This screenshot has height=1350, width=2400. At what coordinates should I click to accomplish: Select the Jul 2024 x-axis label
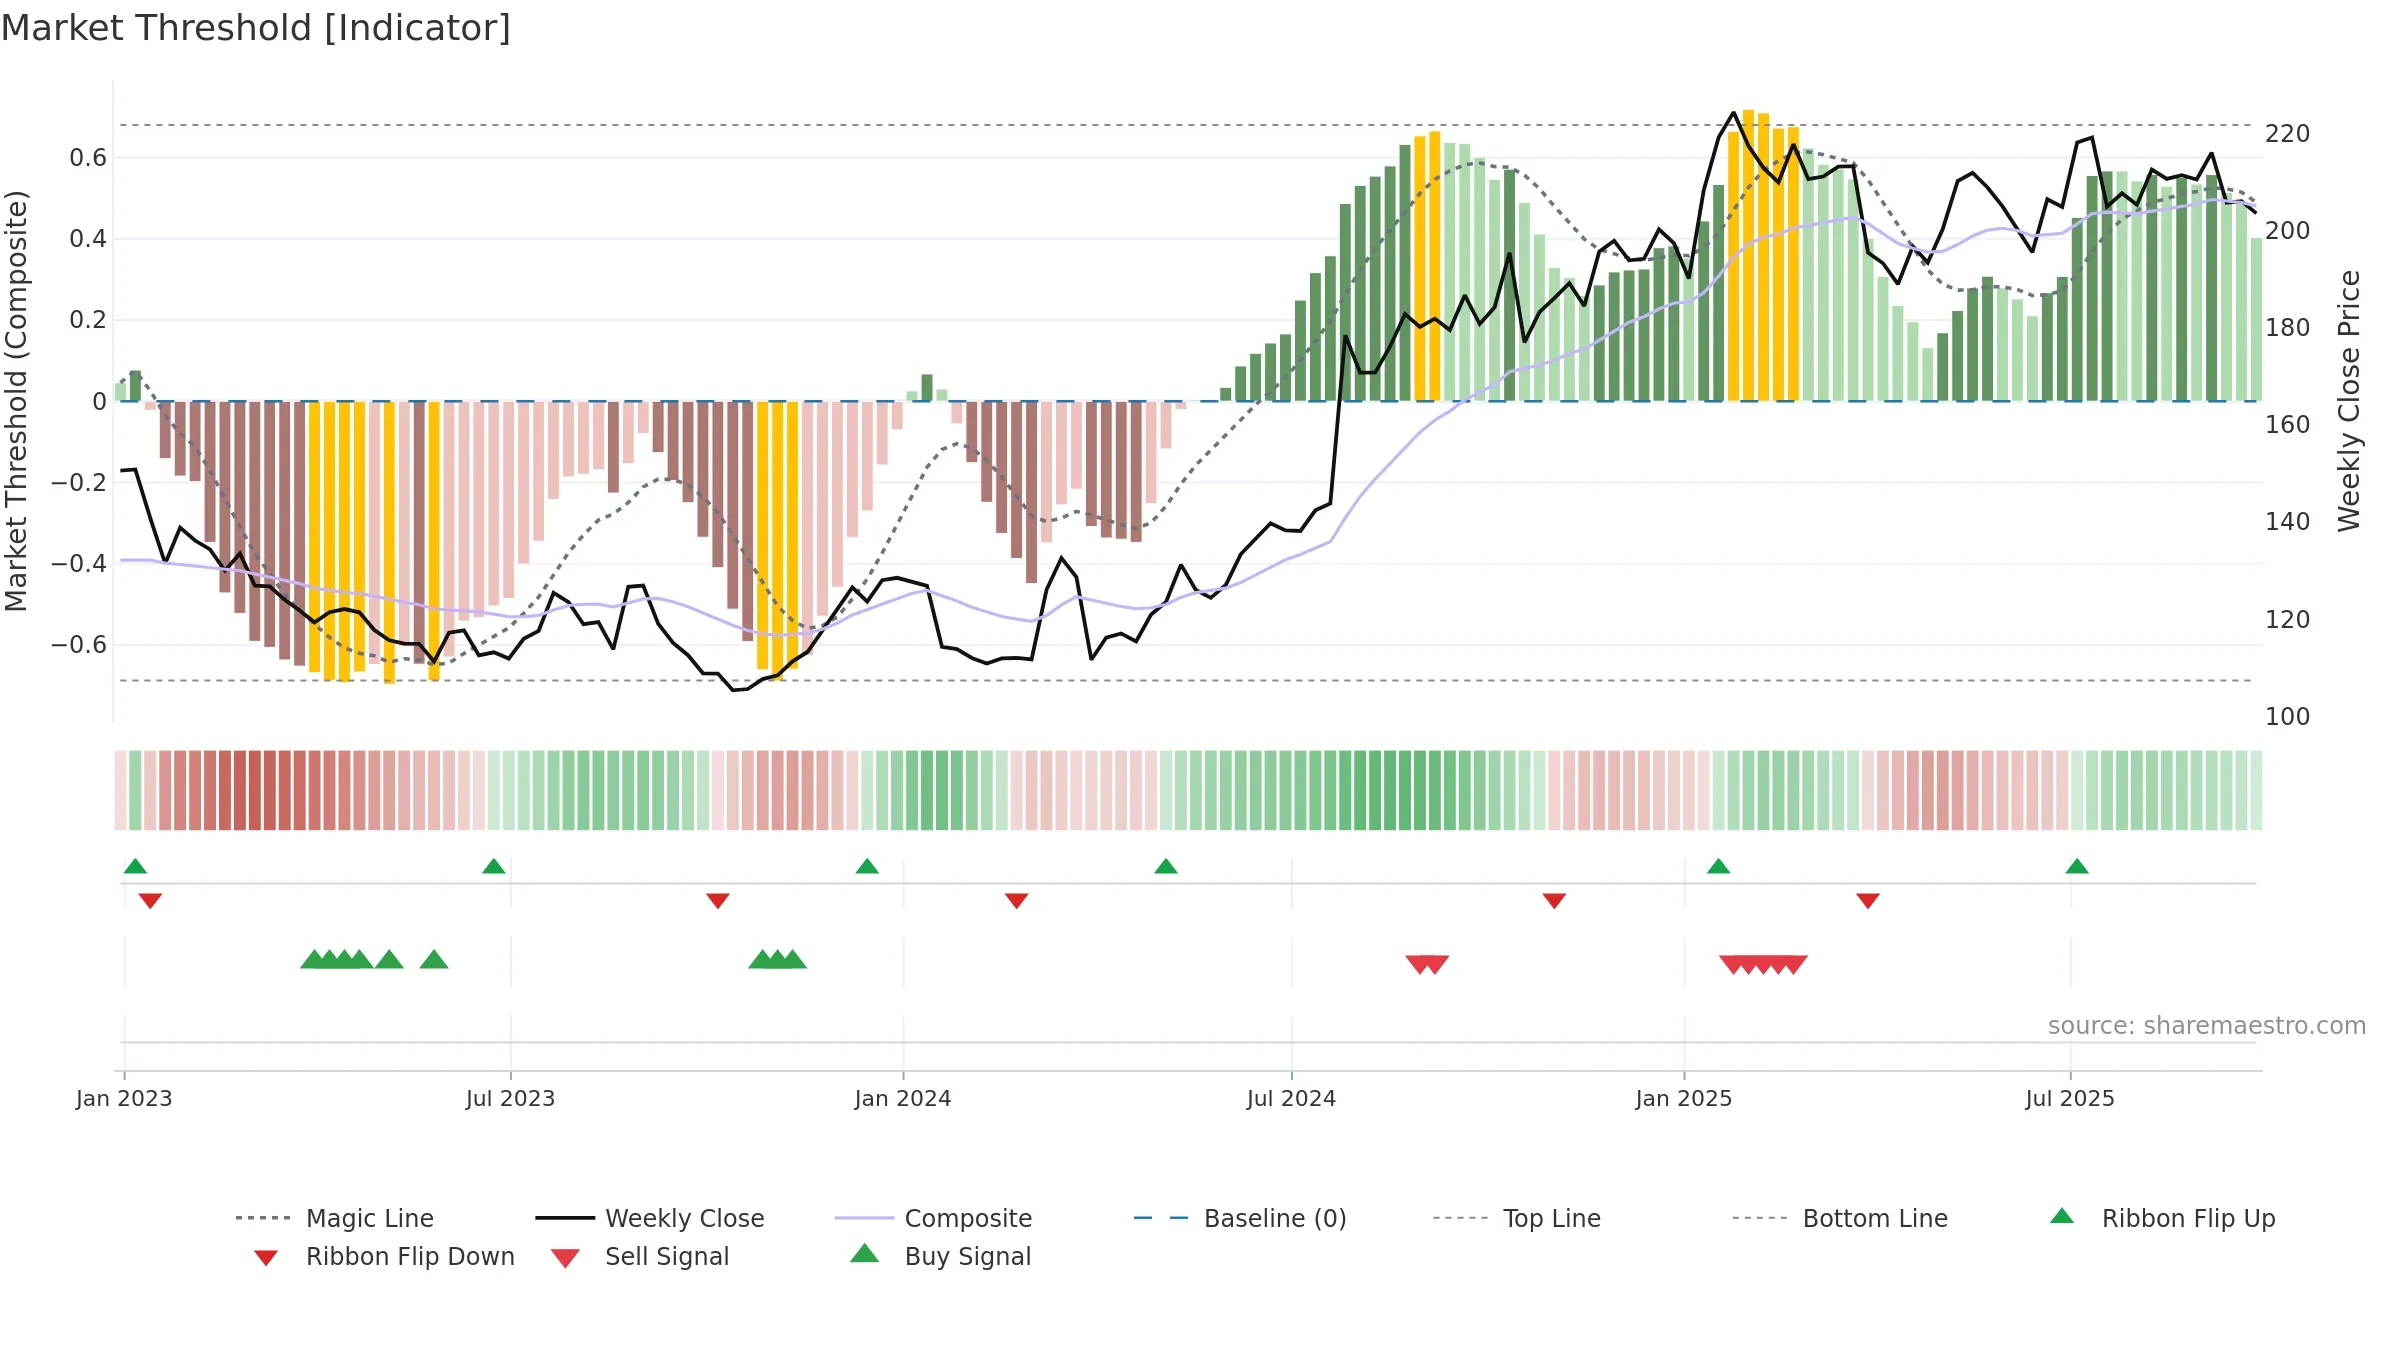[1291, 1098]
